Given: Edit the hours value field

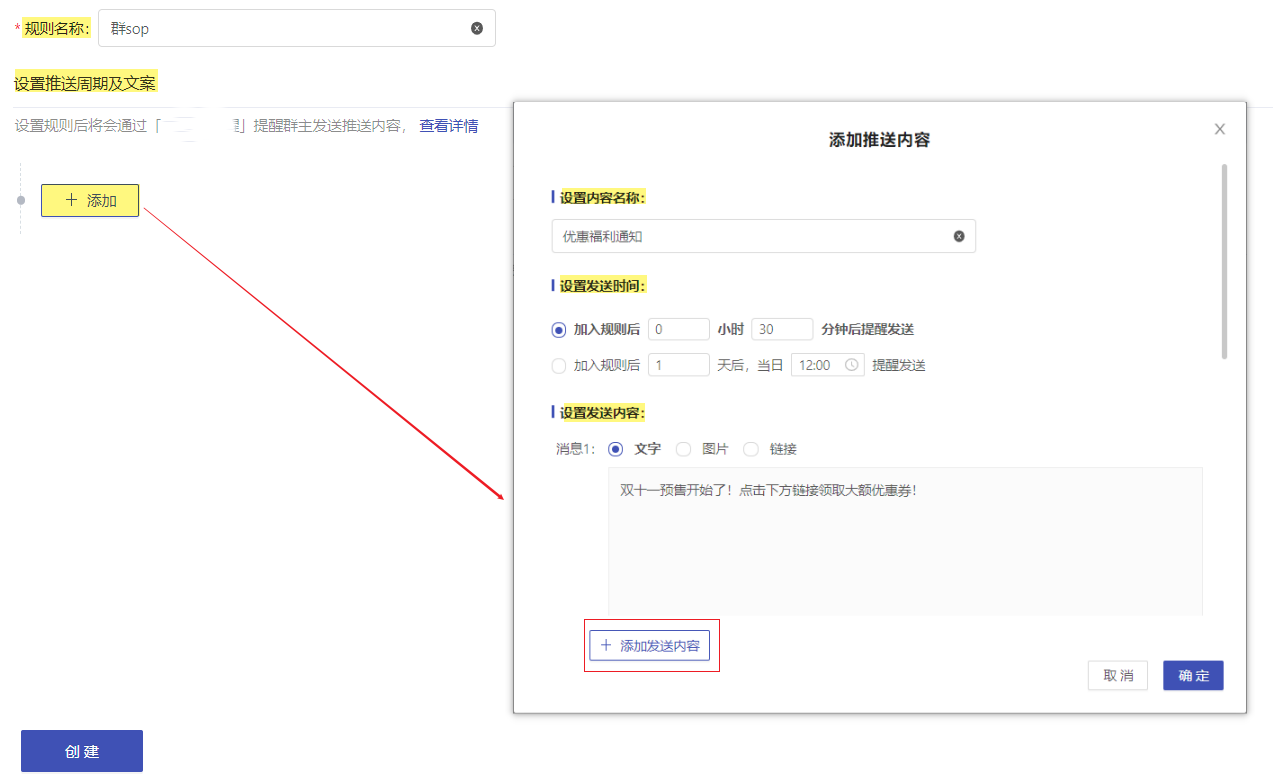Looking at the screenshot, I should pyautogui.click(x=679, y=329).
